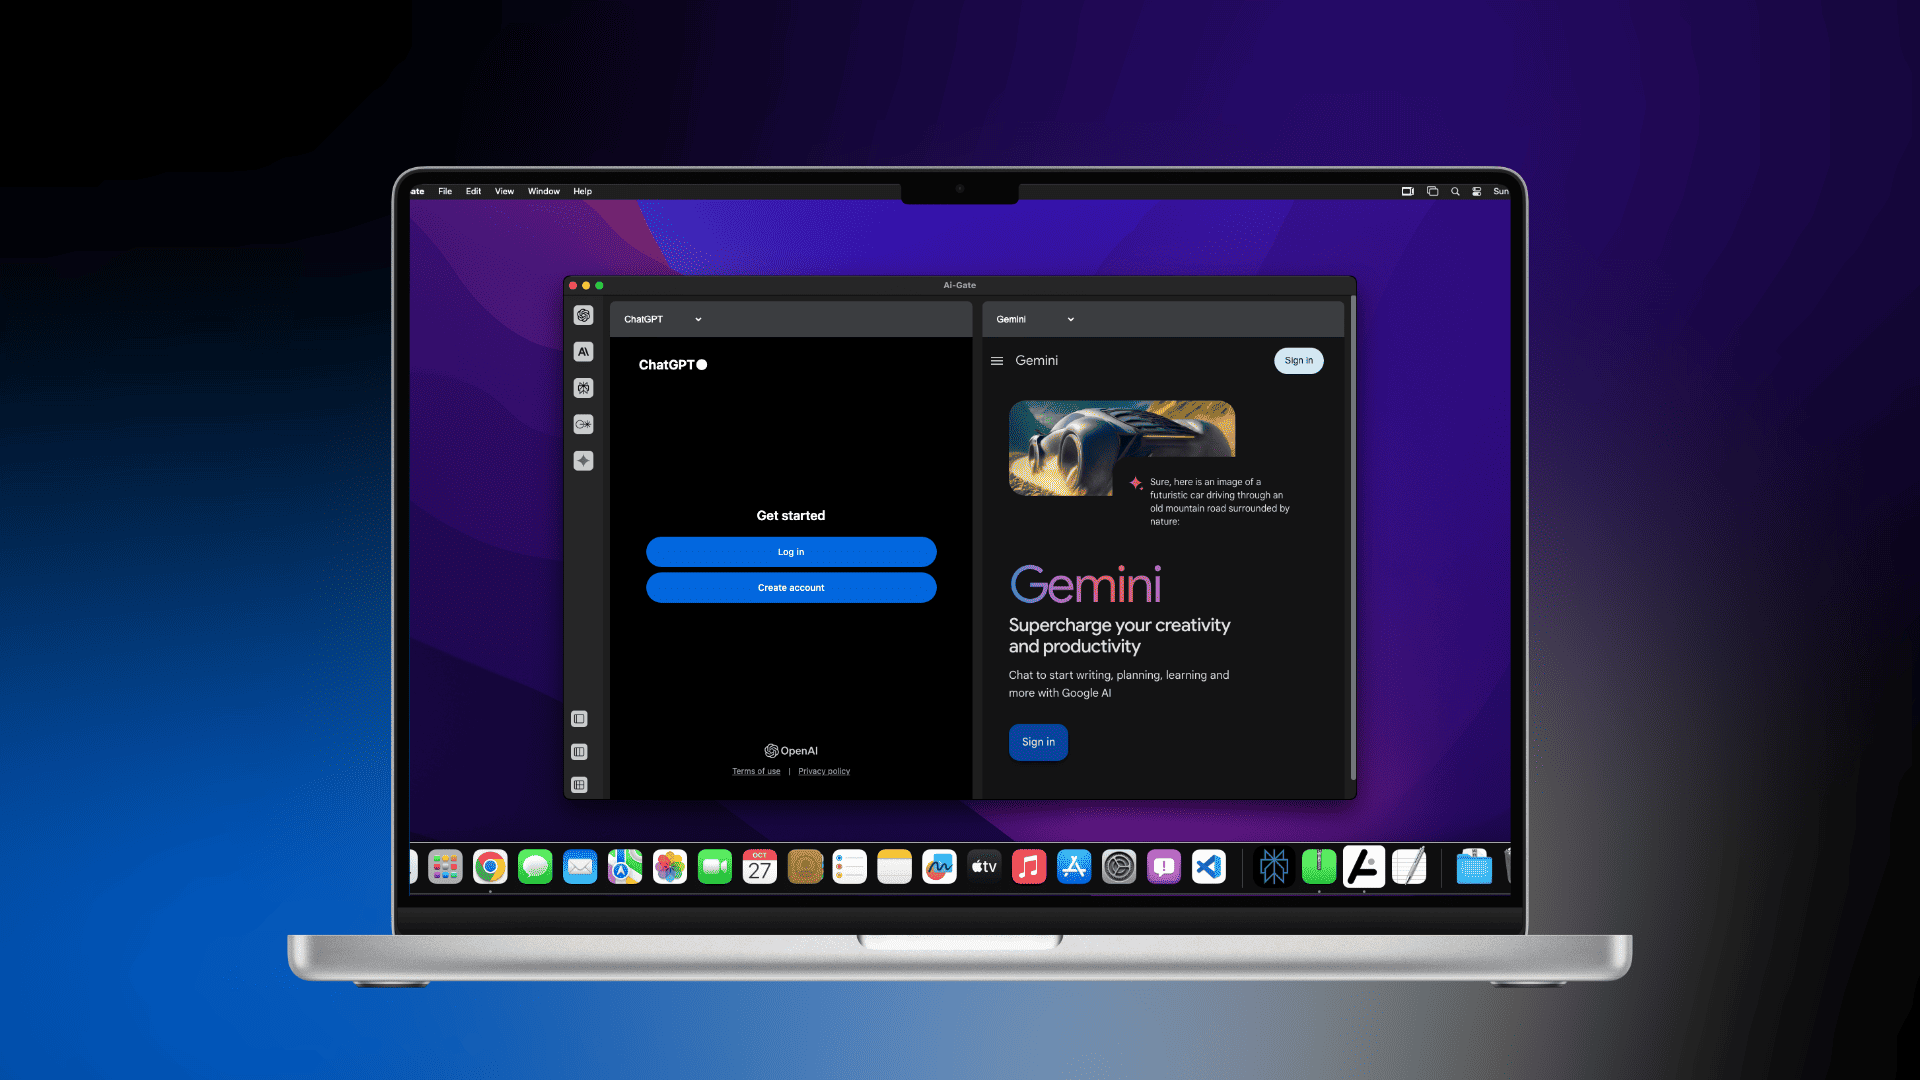This screenshot has width=1920, height=1080.
Task: Click Sign in button on Gemini landing page
Action: coord(1036,741)
